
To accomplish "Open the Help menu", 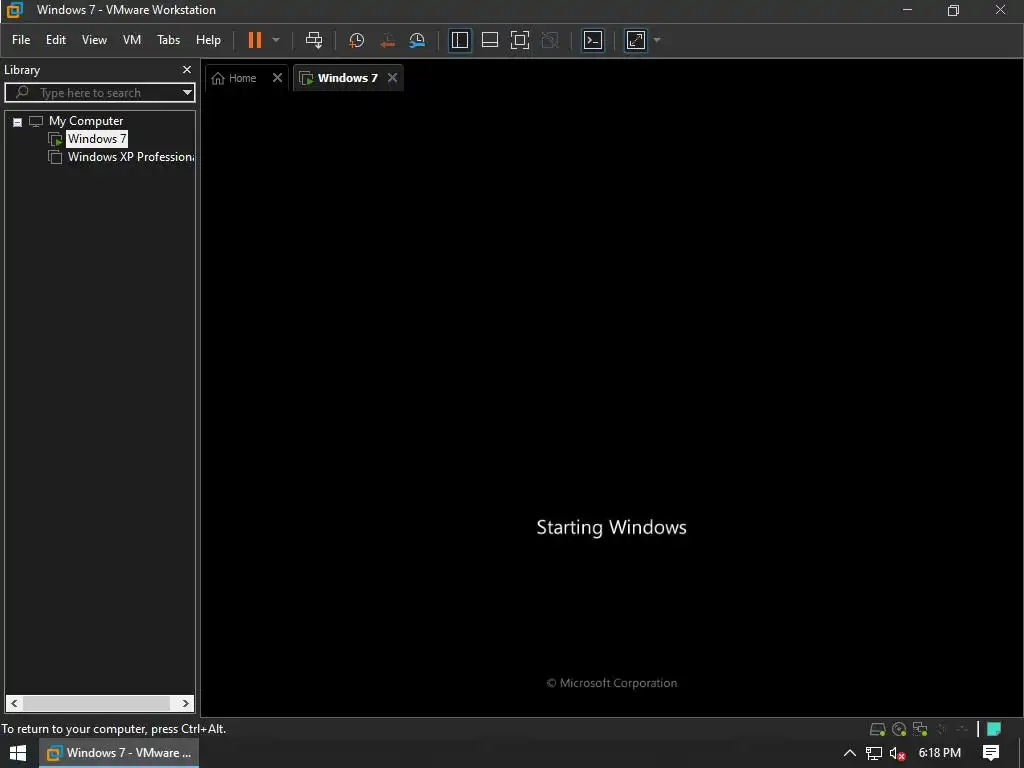I will [x=208, y=40].
